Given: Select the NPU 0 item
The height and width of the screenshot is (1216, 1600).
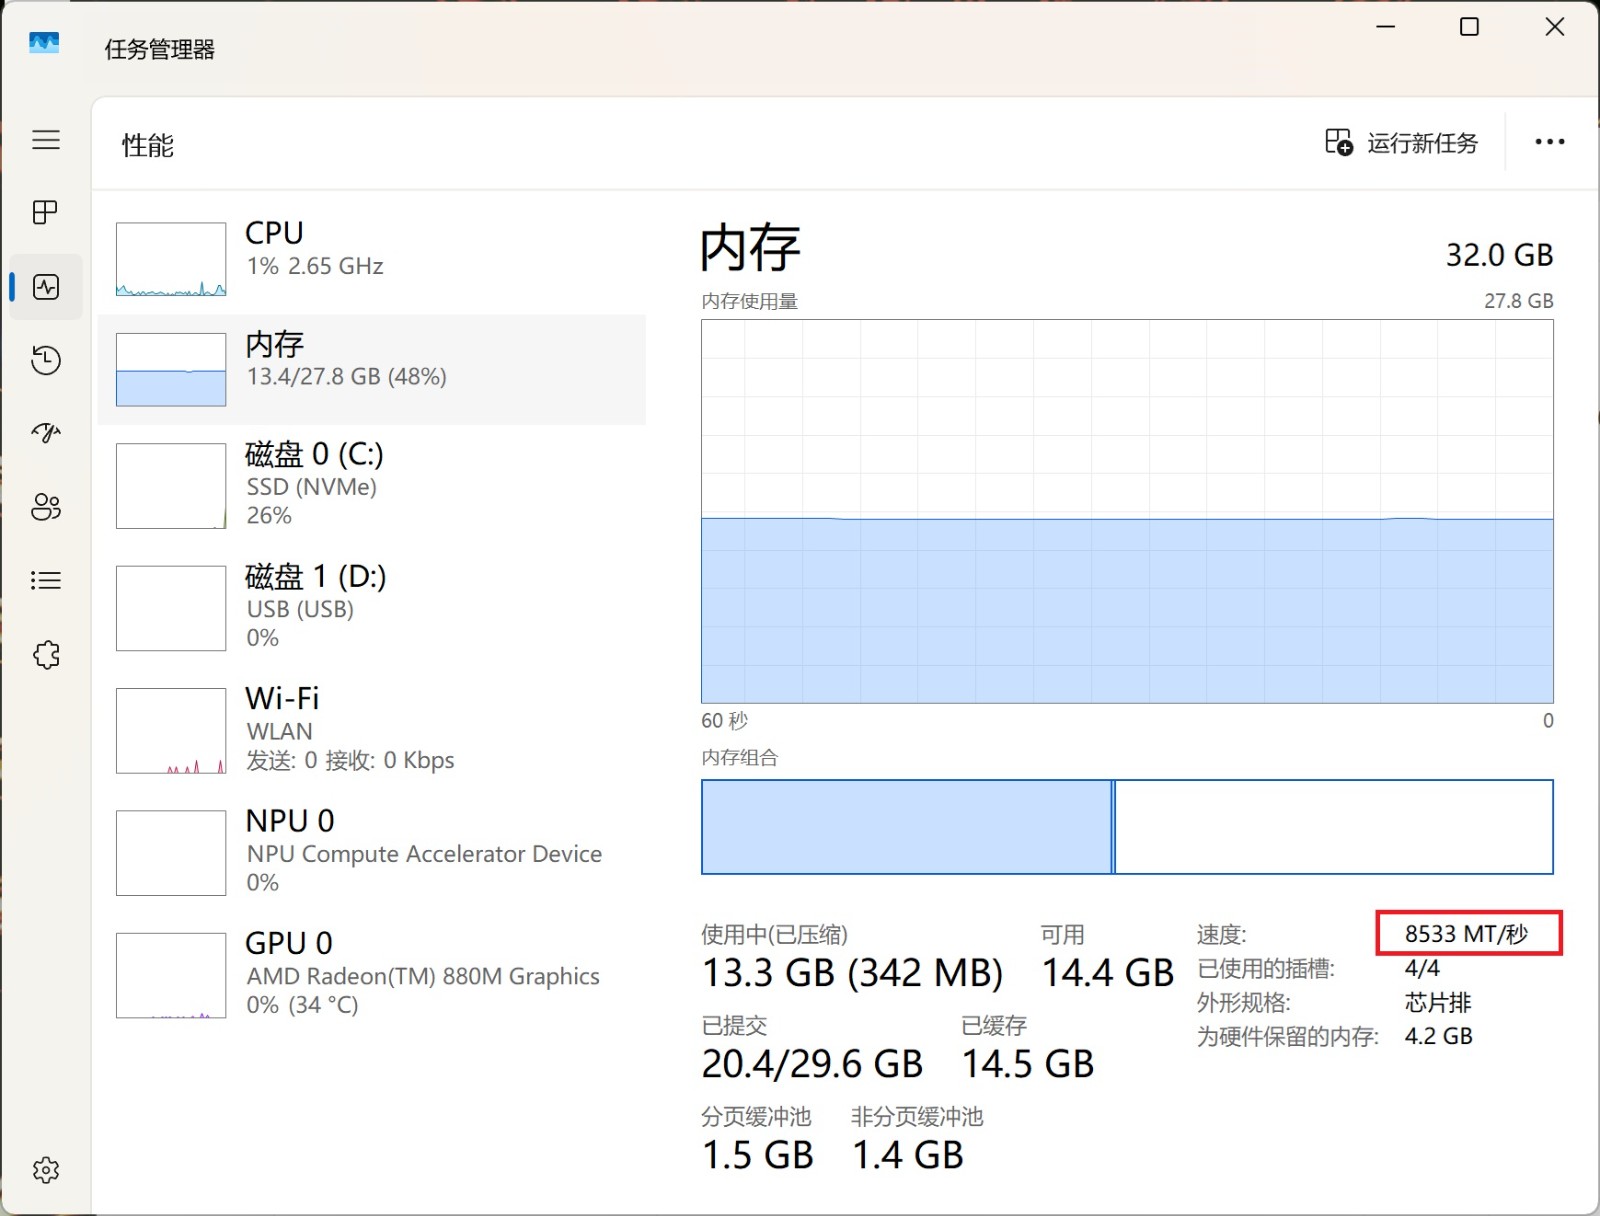Looking at the screenshot, I should [371, 851].
